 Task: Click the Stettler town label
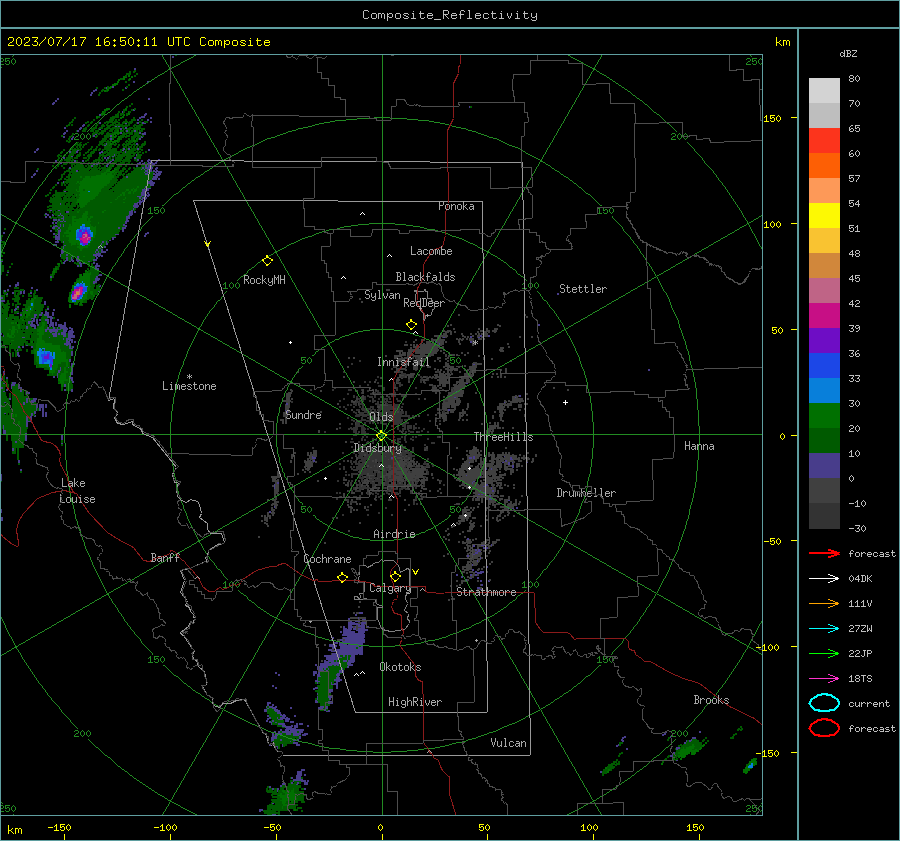583,289
